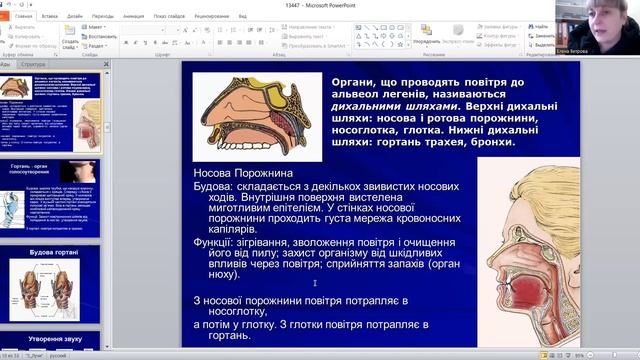Open Выровнять текст (Align Text) menu
The height and width of the screenshot is (360, 640).
pyautogui.click(x=304, y=36)
